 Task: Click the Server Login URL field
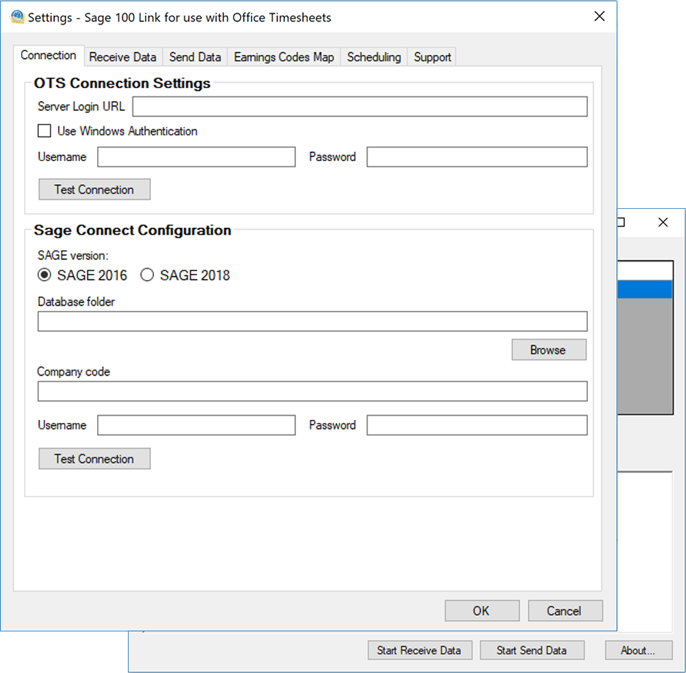point(359,107)
